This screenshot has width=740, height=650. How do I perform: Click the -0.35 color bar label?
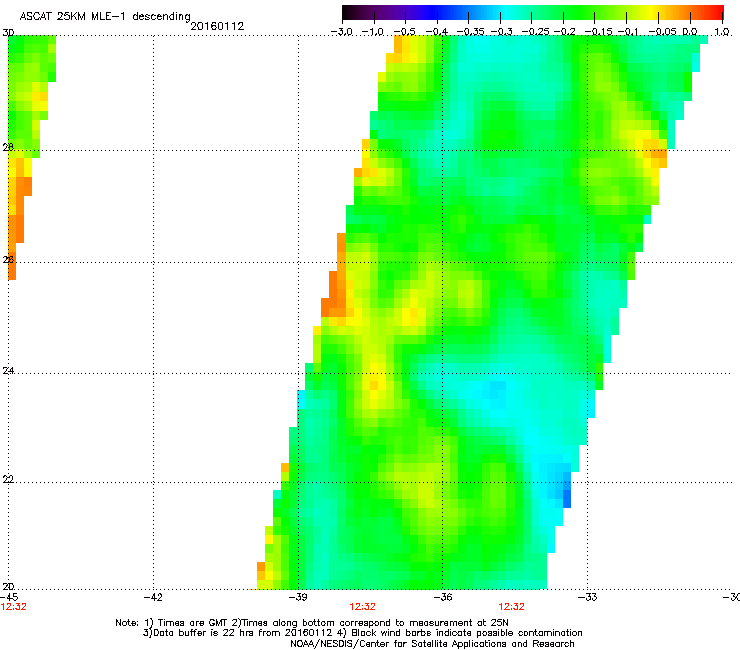(x=470, y=32)
